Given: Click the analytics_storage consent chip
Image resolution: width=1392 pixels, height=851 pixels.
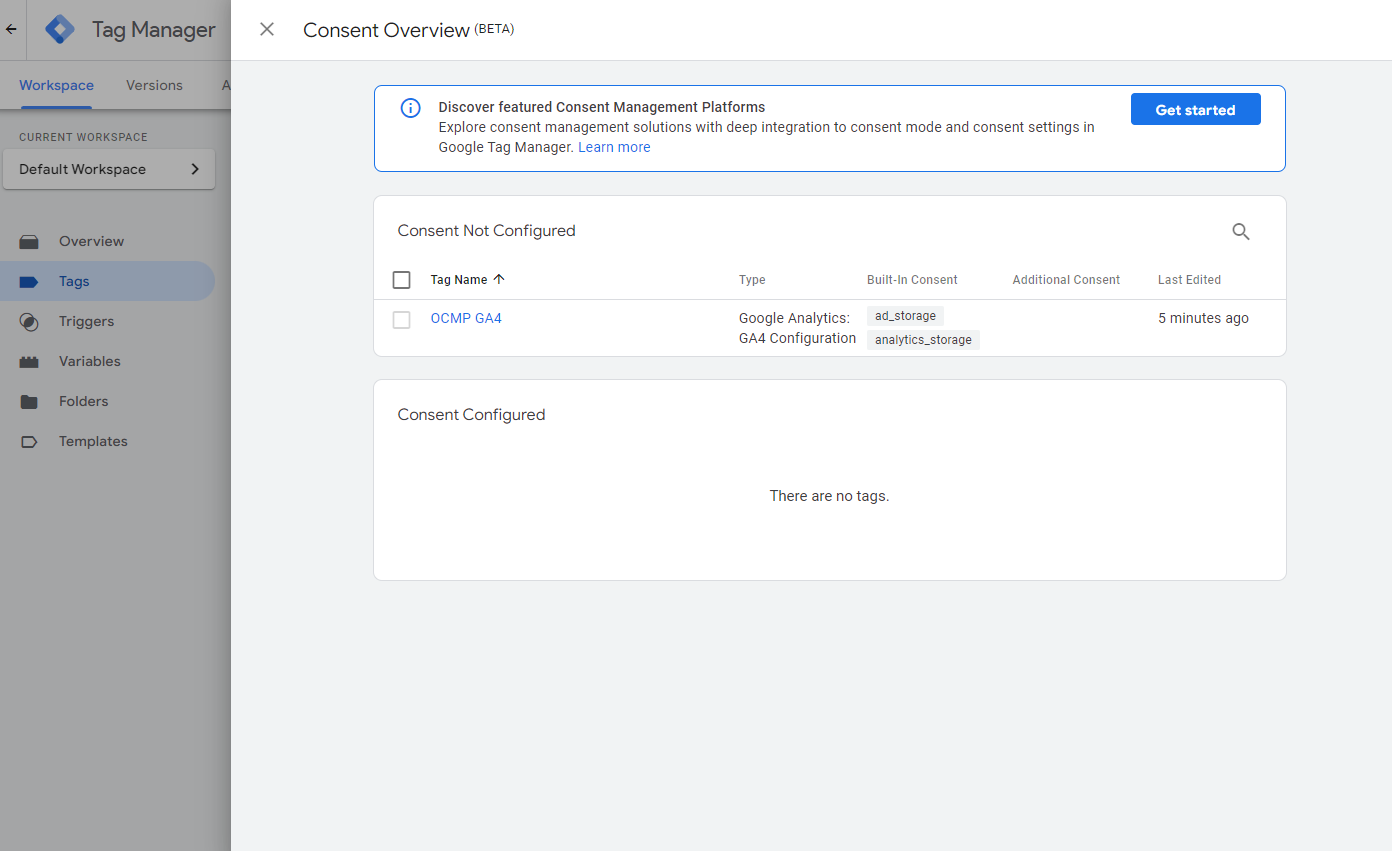Looking at the screenshot, I should (923, 340).
